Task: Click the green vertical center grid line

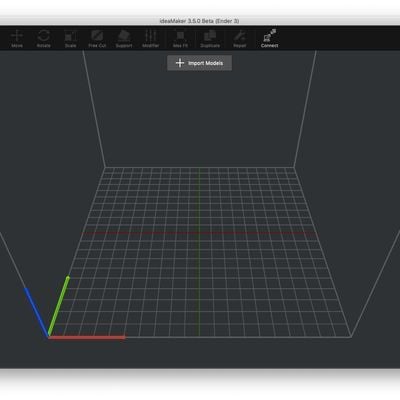Action: coord(199,252)
